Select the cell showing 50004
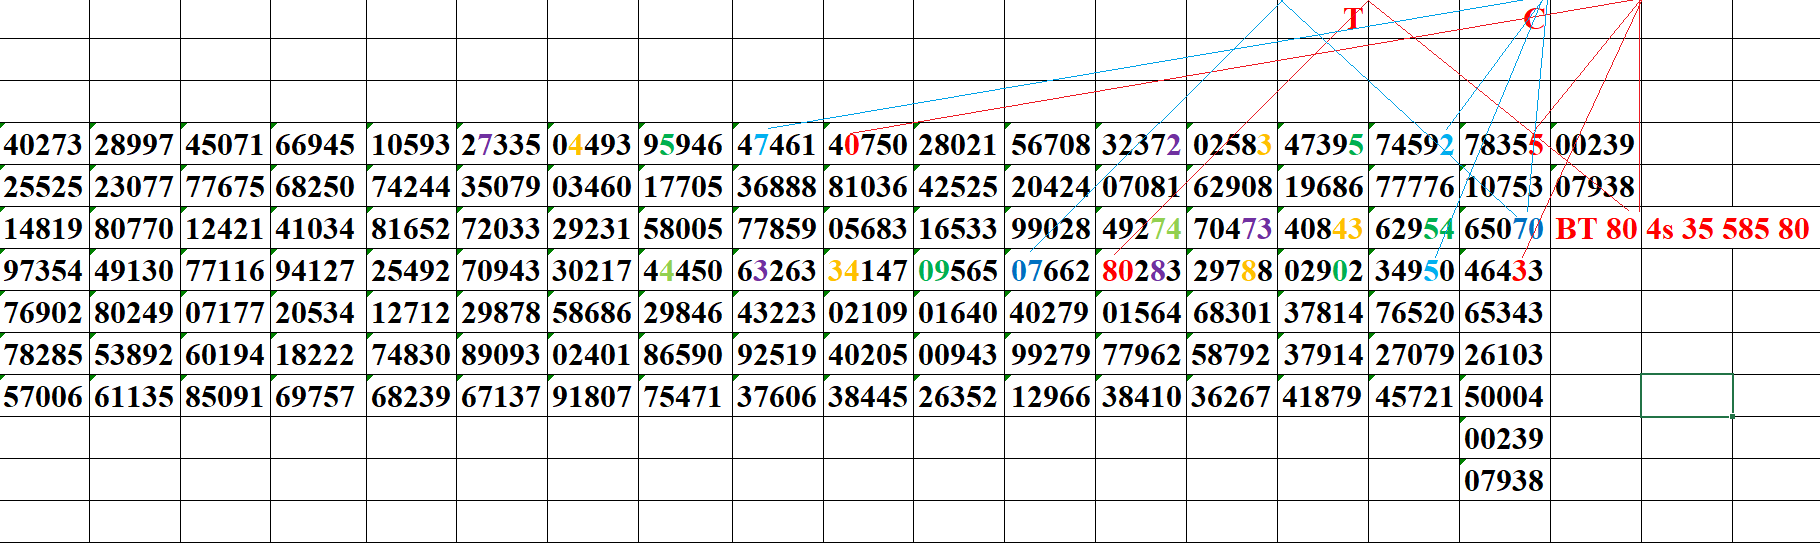1820x543 pixels. (1504, 397)
